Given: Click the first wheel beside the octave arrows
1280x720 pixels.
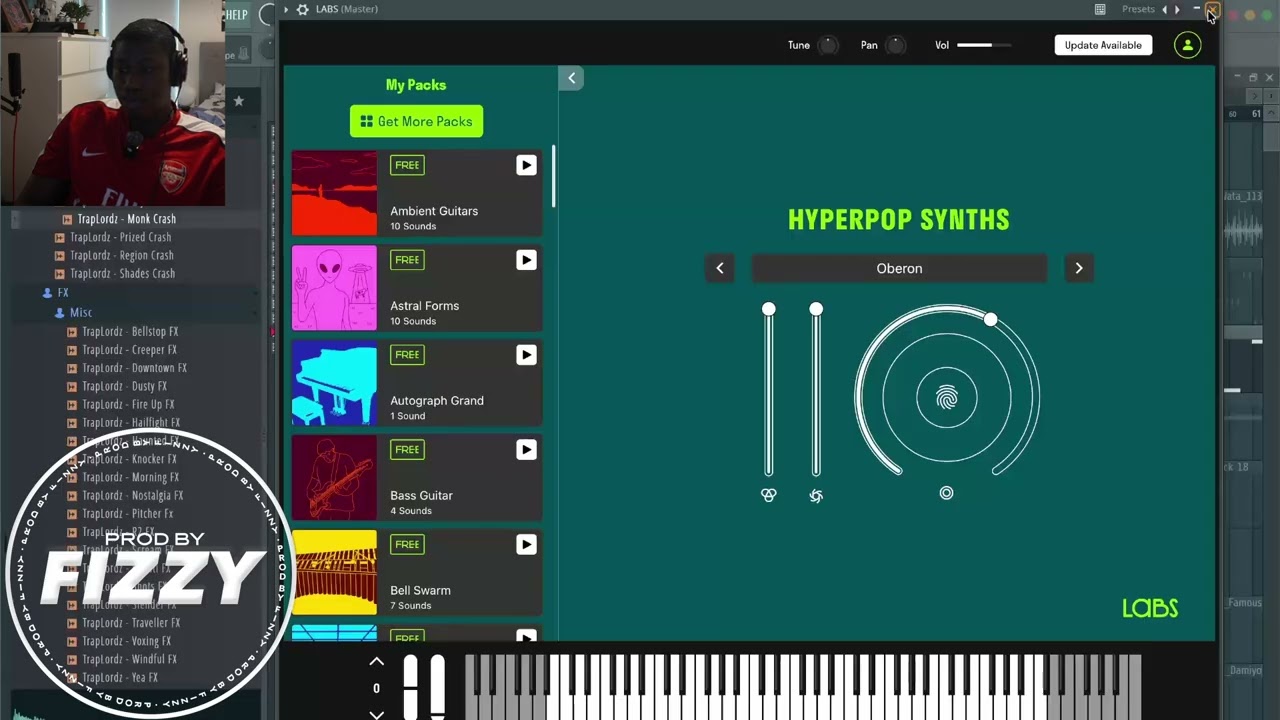Looking at the screenshot, I should click(411, 686).
